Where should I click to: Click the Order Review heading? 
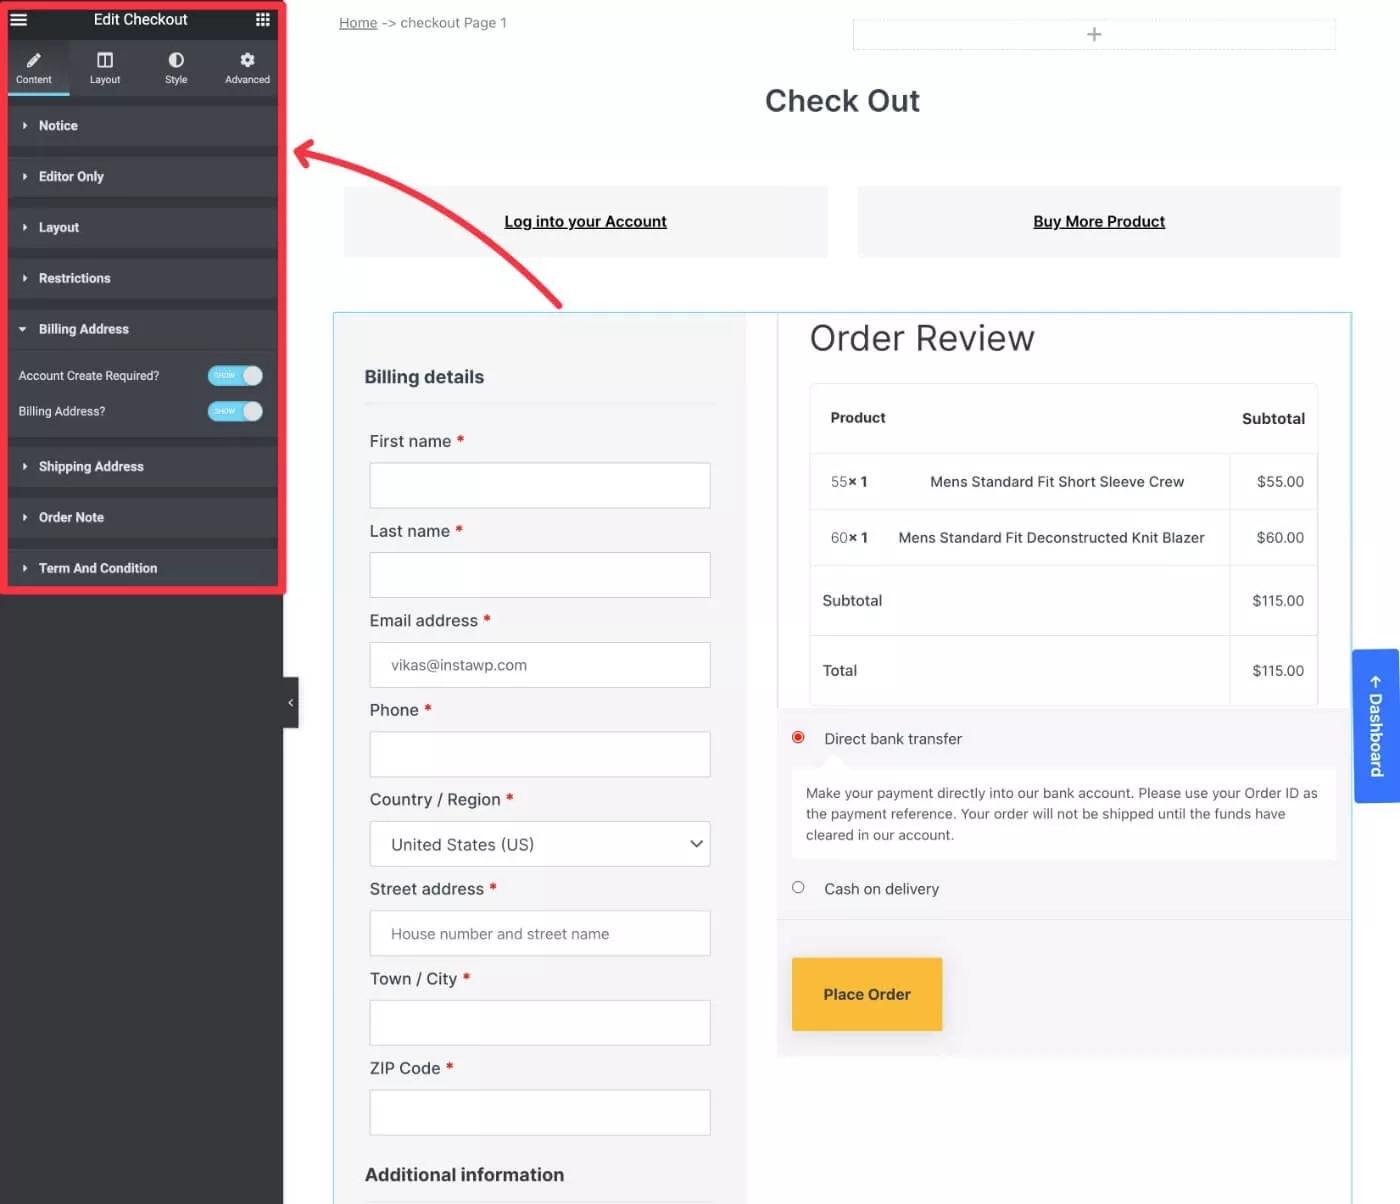click(922, 338)
